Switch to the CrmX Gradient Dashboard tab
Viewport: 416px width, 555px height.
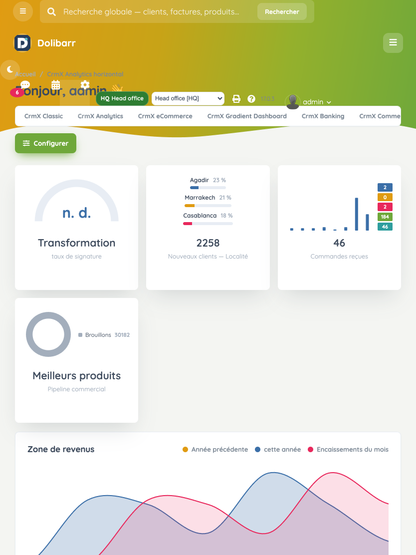tap(247, 116)
